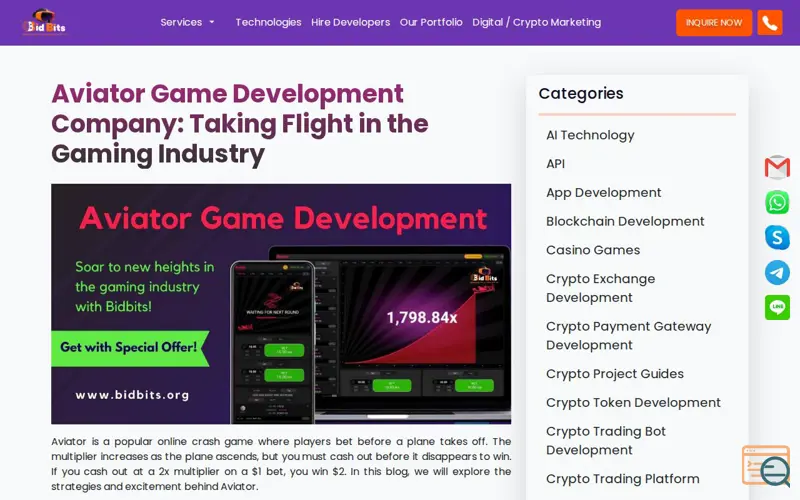Open Blockchain Development category
800x500 pixels.
(625, 221)
